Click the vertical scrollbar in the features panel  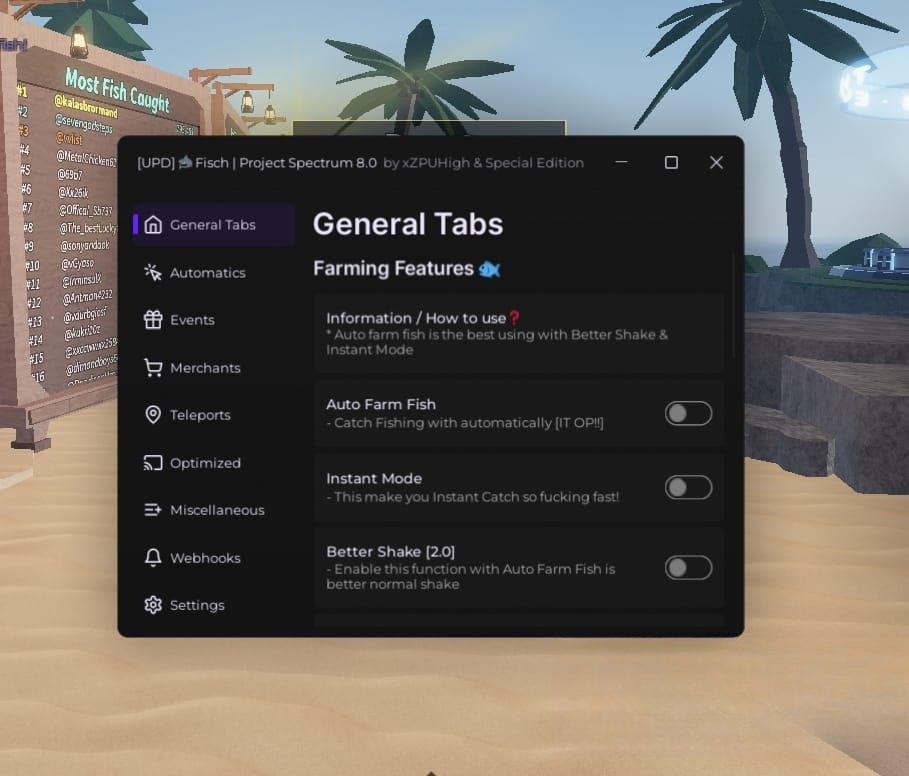point(735,305)
